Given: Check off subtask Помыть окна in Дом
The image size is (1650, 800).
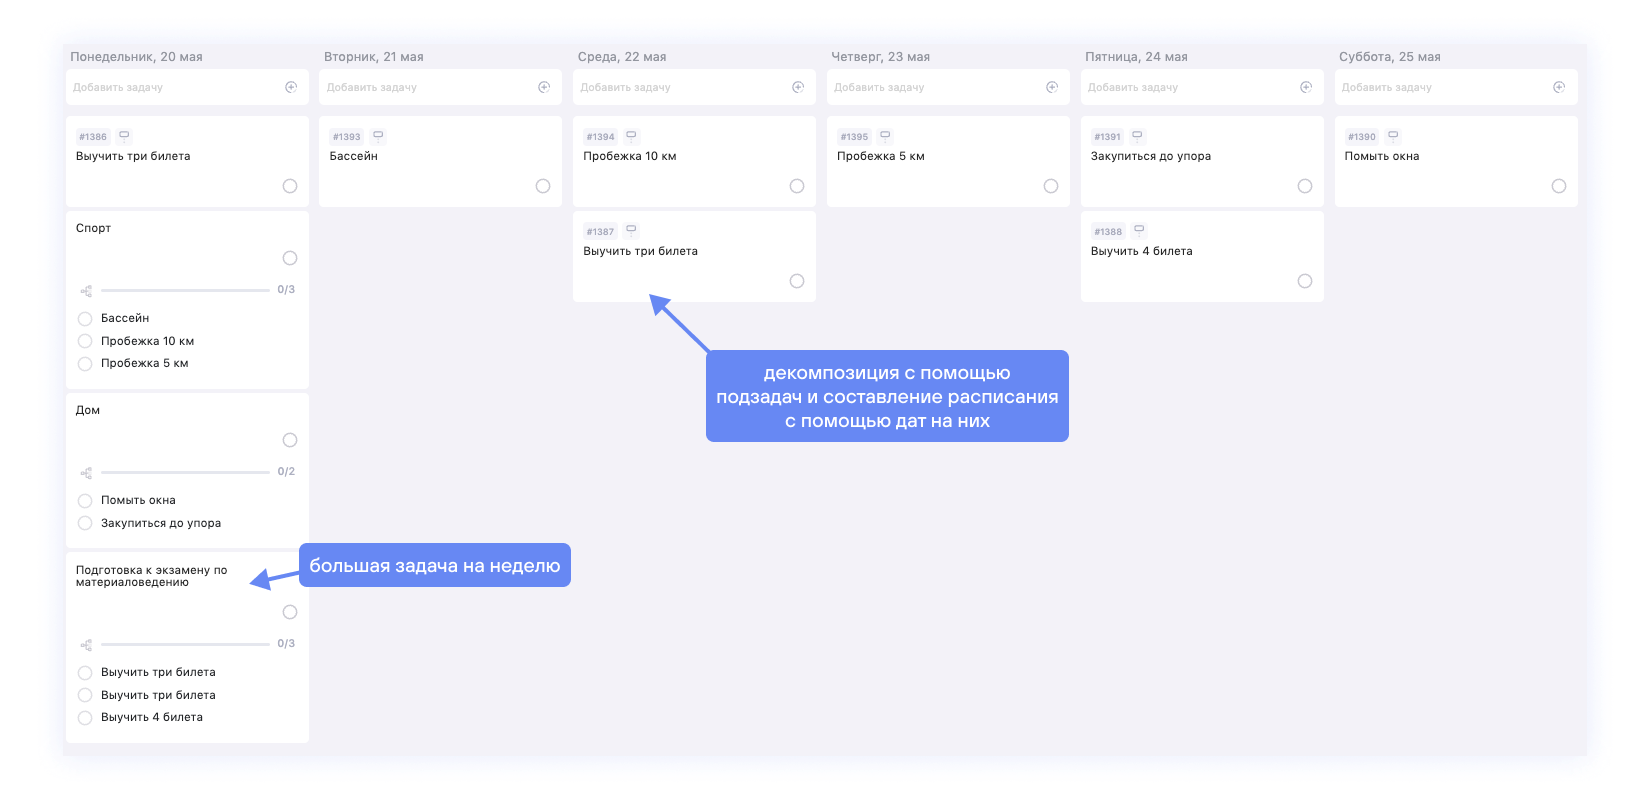Looking at the screenshot, I should point(85,501).
